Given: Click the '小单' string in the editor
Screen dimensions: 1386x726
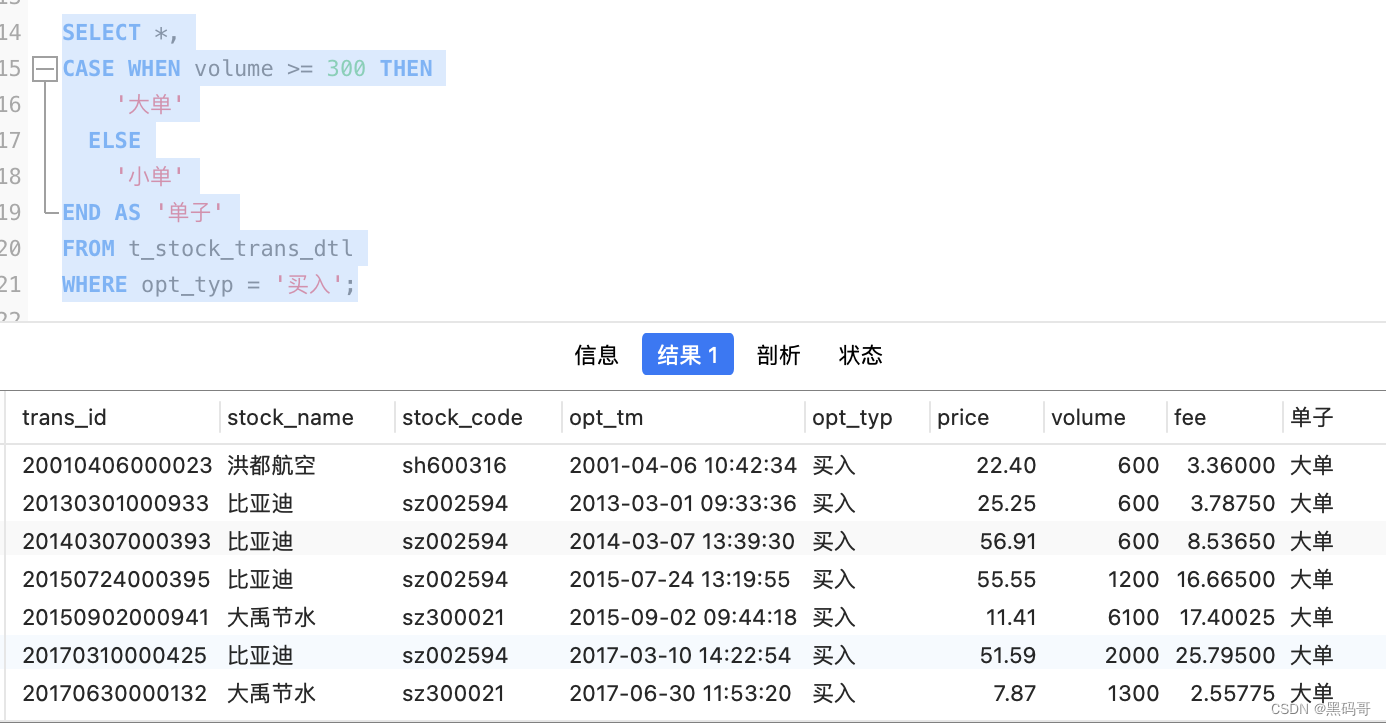Looking at the screenshot, I should pyautogui.click(x=150, y=177).
